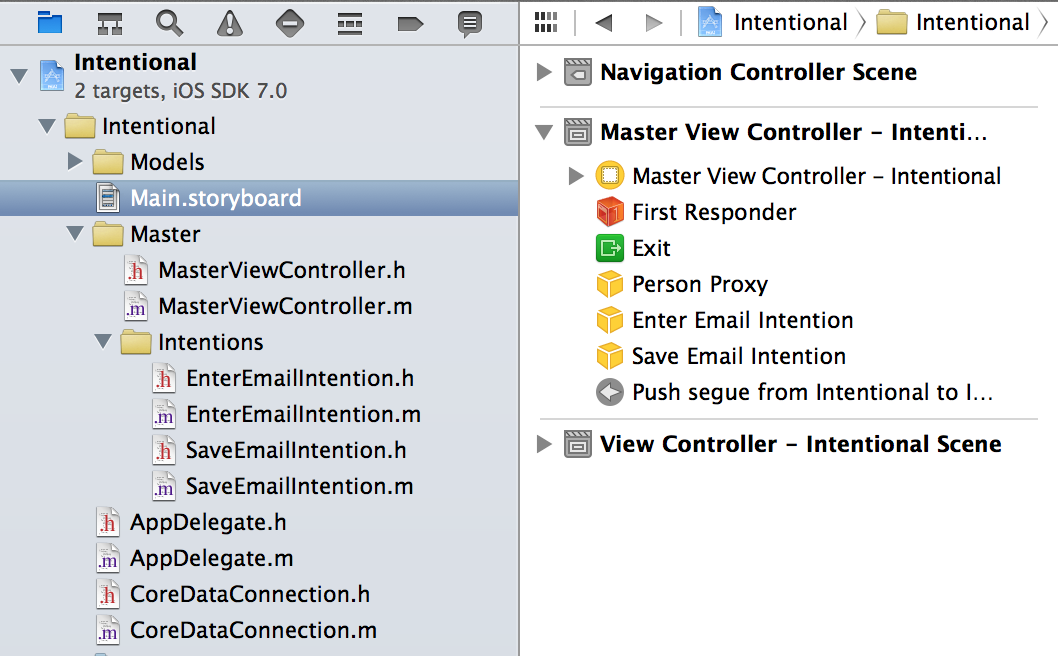Collapse the Intentions folder
The width and height of the screenshot is (1058, 656).
103,342
